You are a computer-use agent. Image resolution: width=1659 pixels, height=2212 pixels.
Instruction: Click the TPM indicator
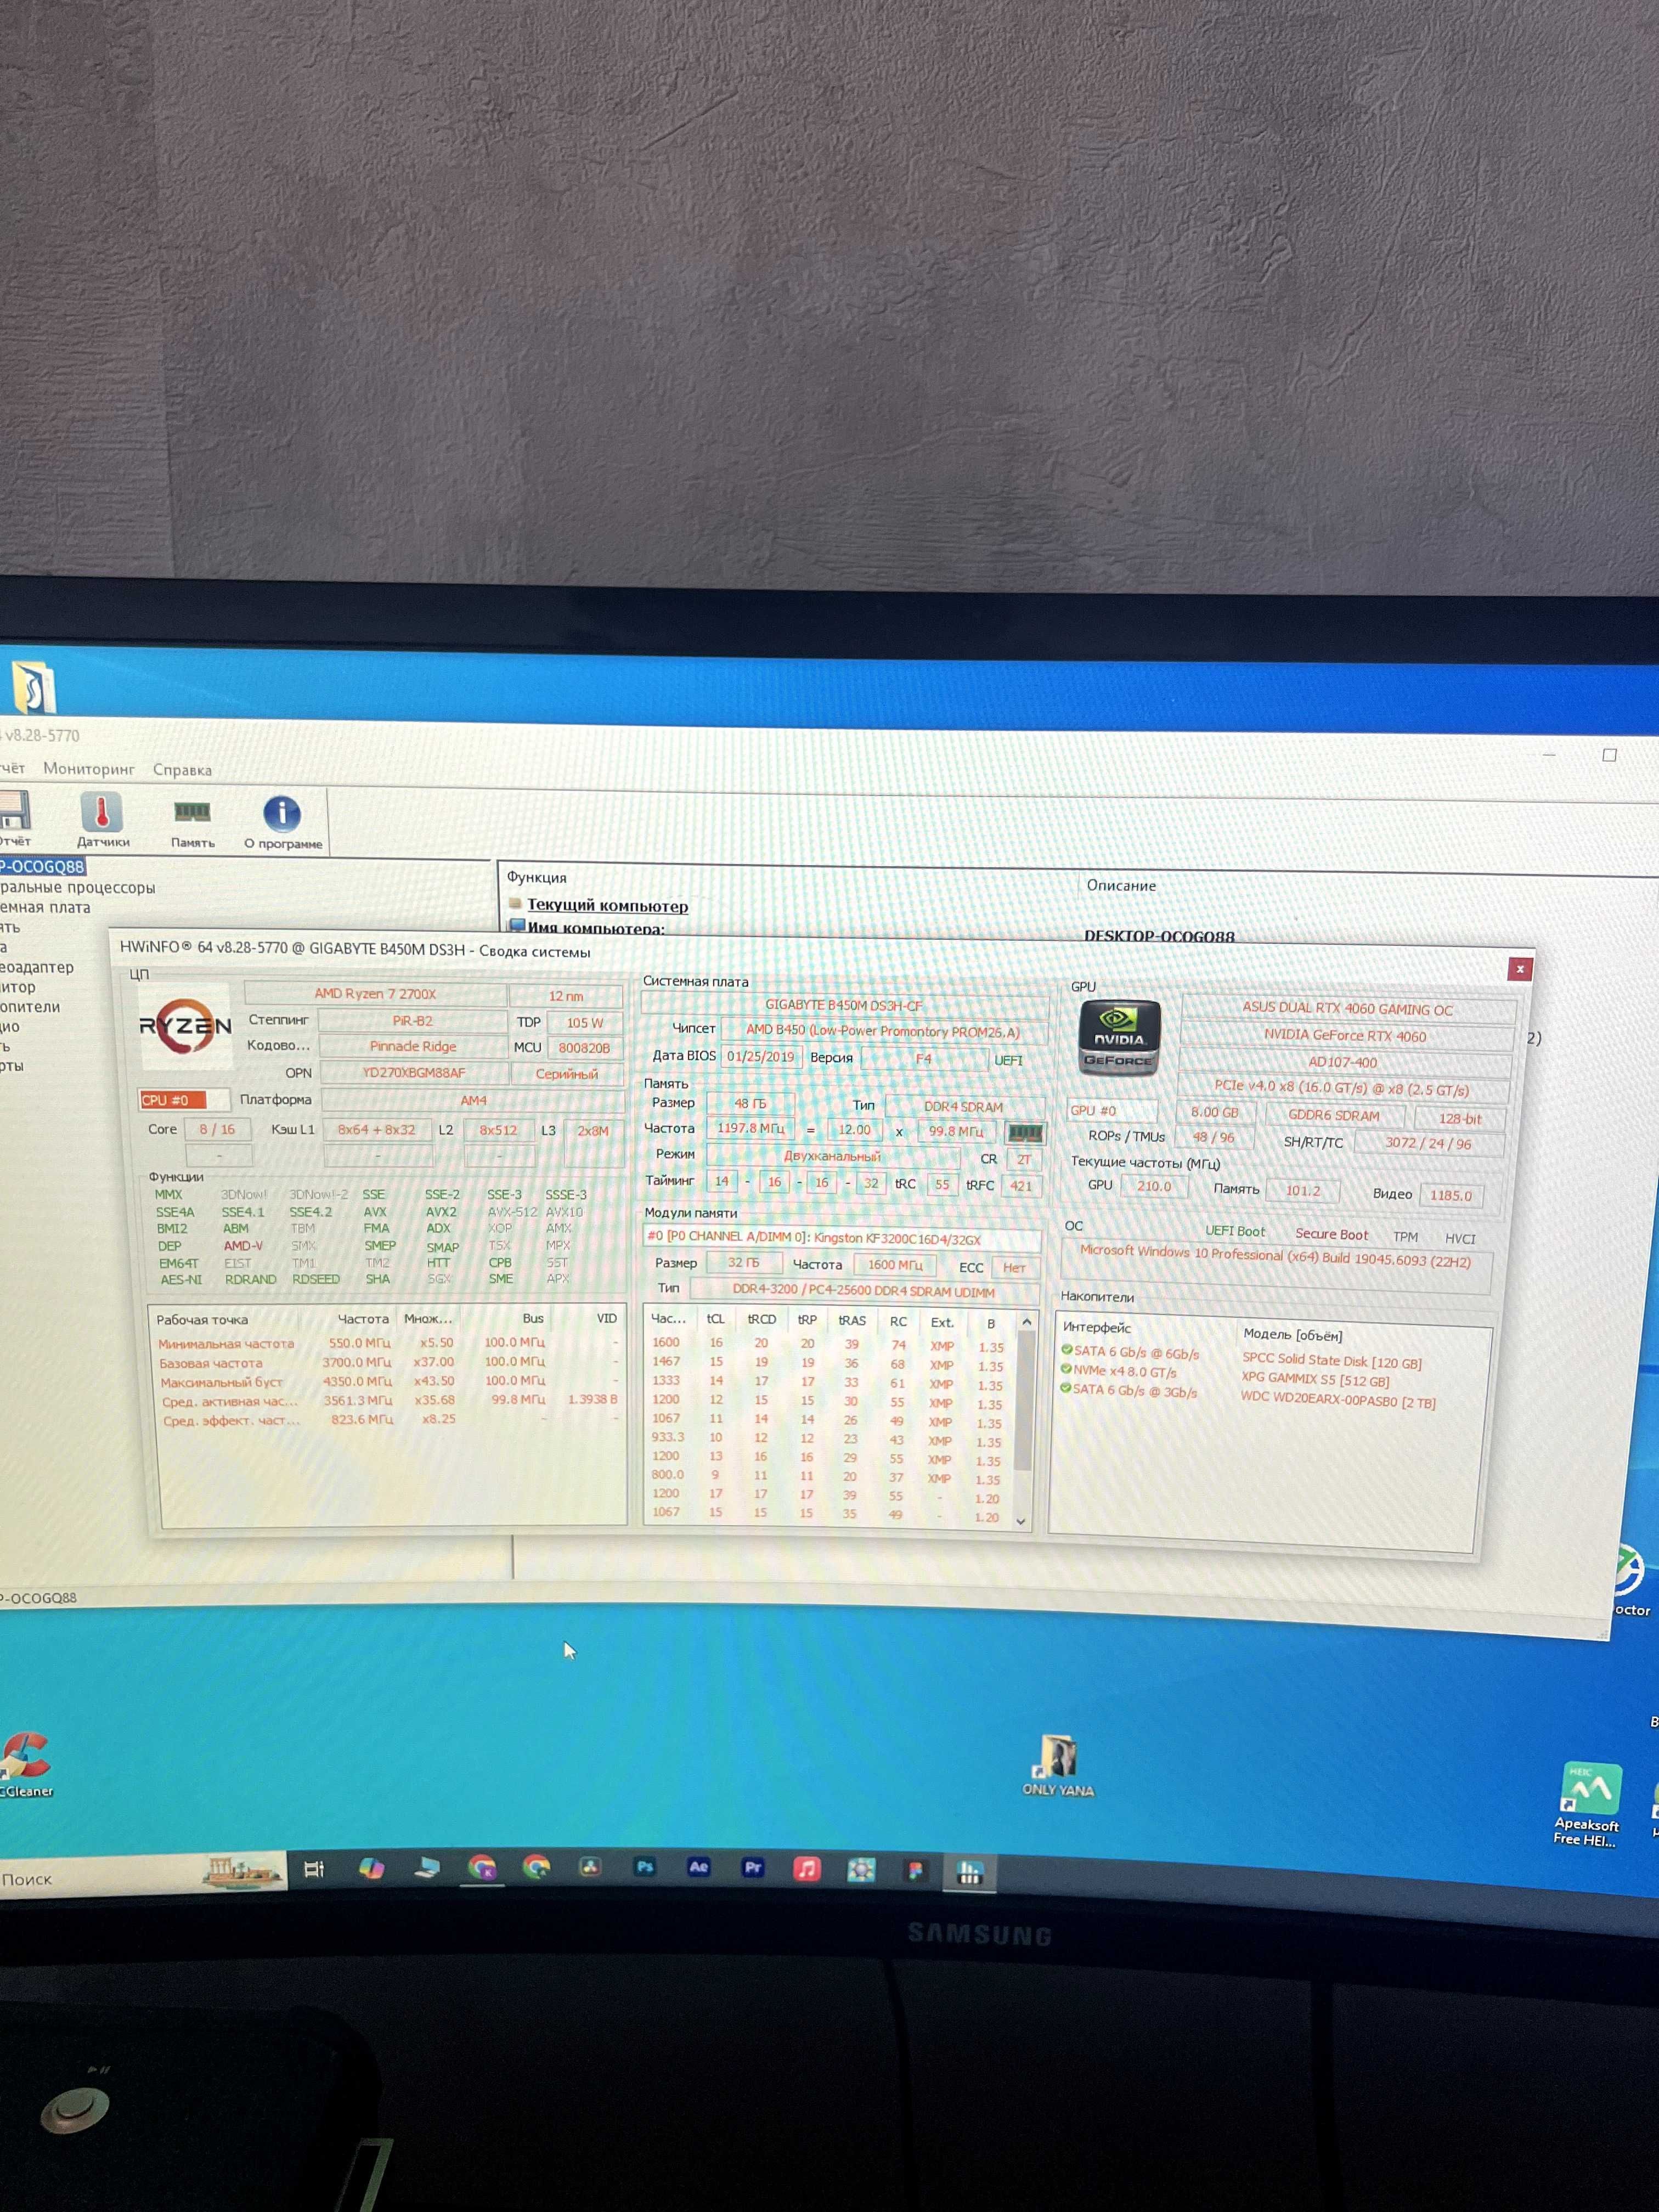click(x=1405, y=1236)
